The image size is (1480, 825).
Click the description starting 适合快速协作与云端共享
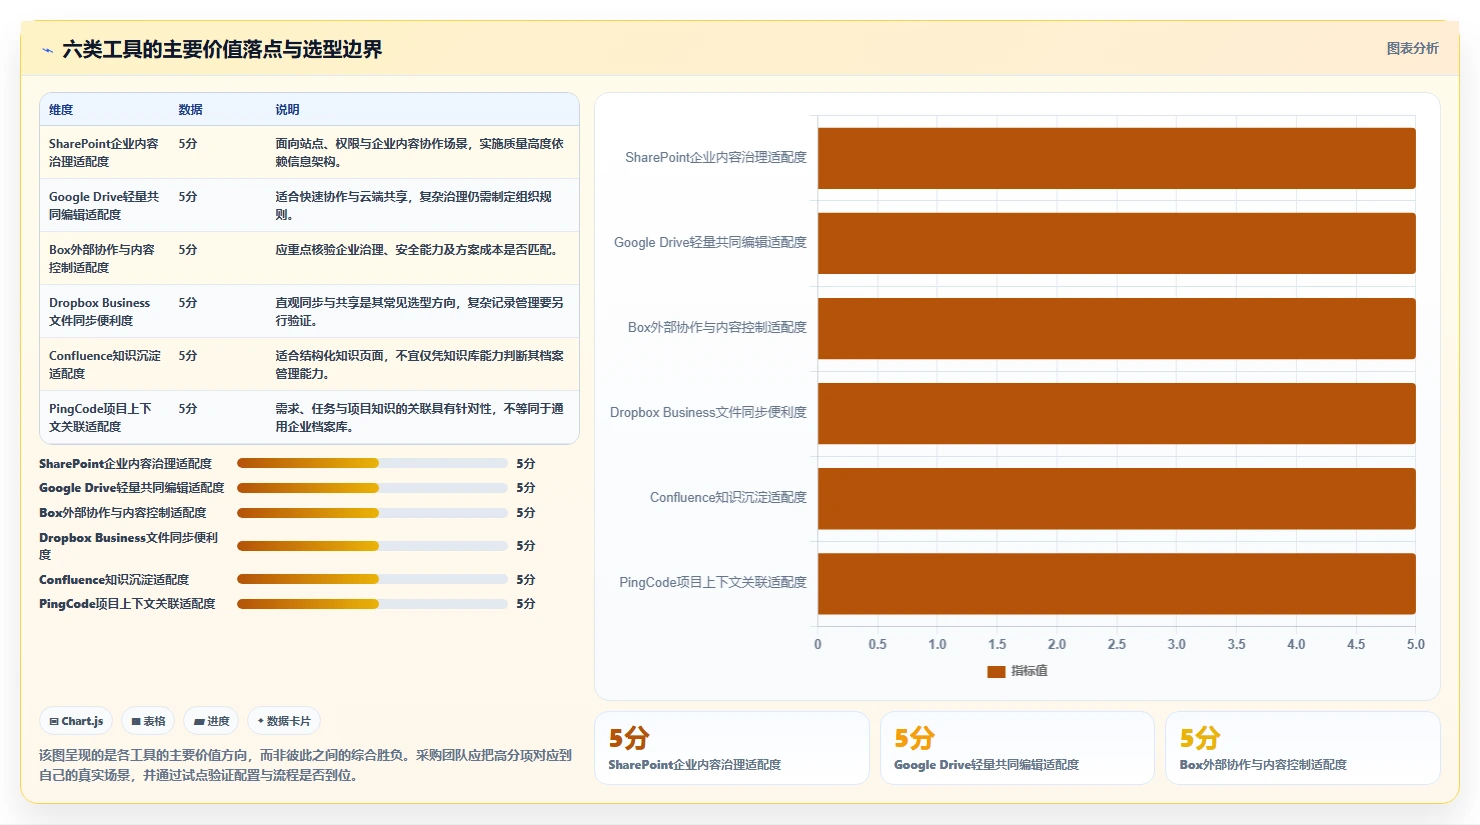(414, 205)
